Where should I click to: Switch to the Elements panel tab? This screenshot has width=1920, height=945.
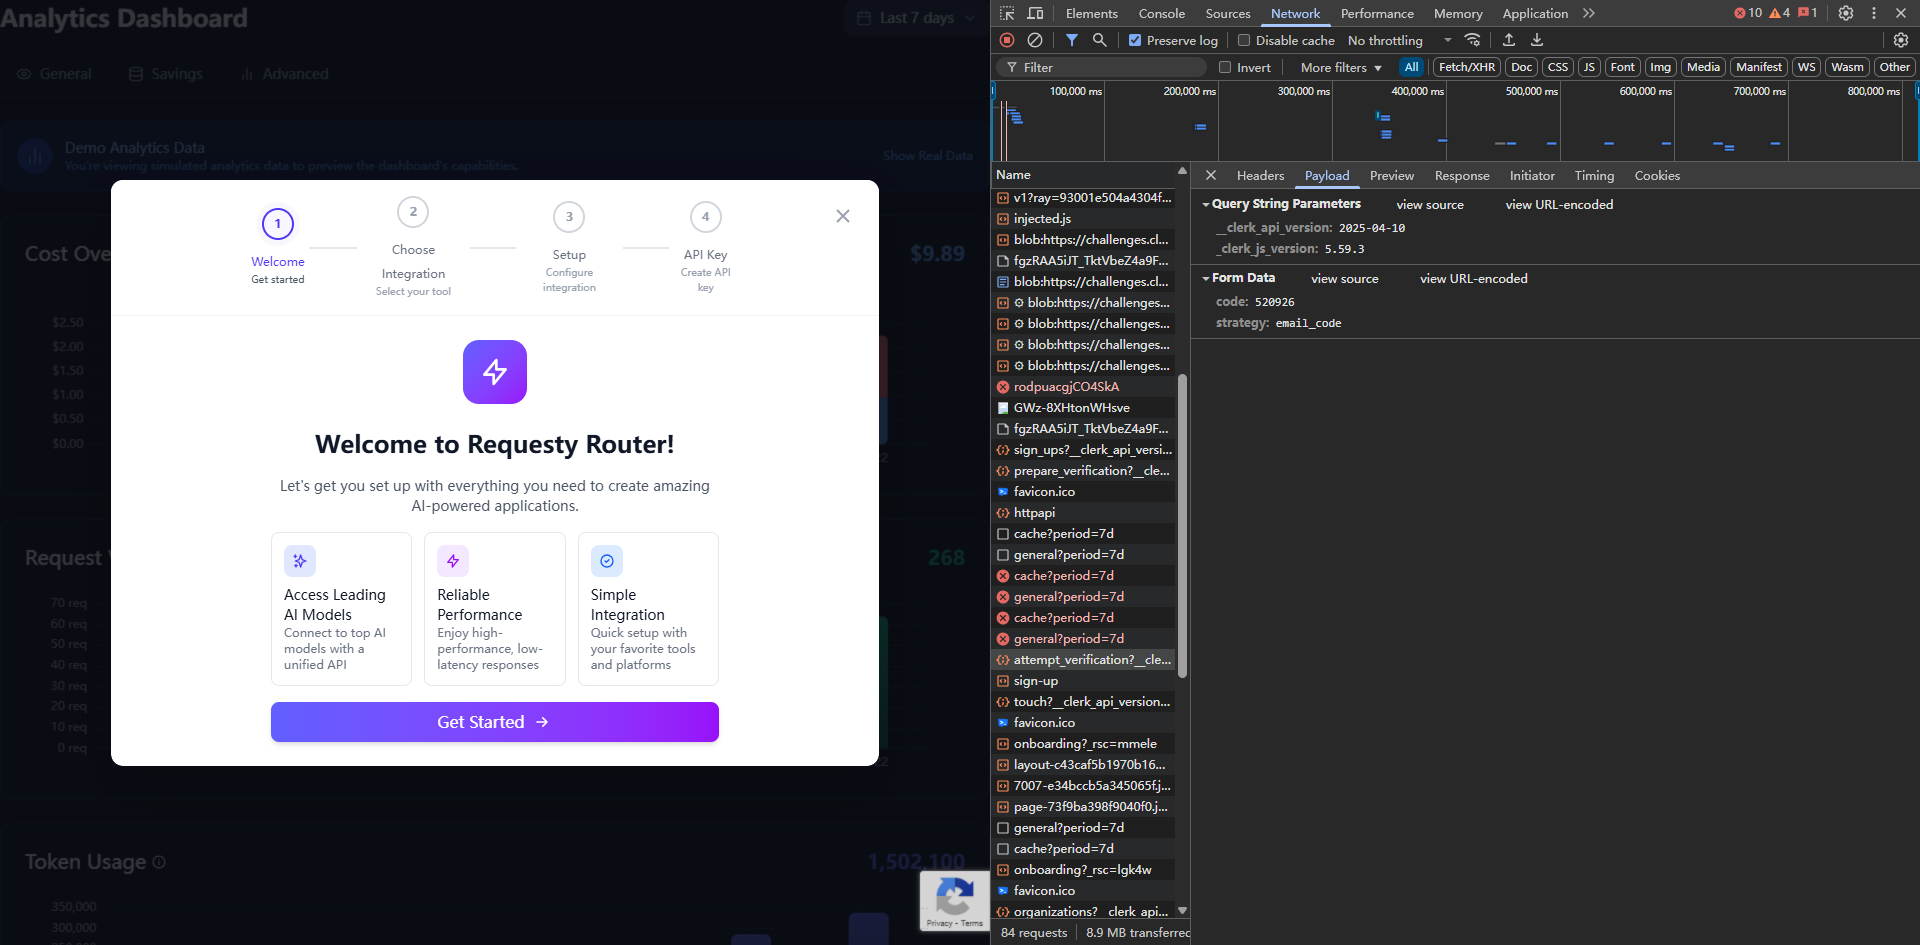click(x=1091, y=13)
